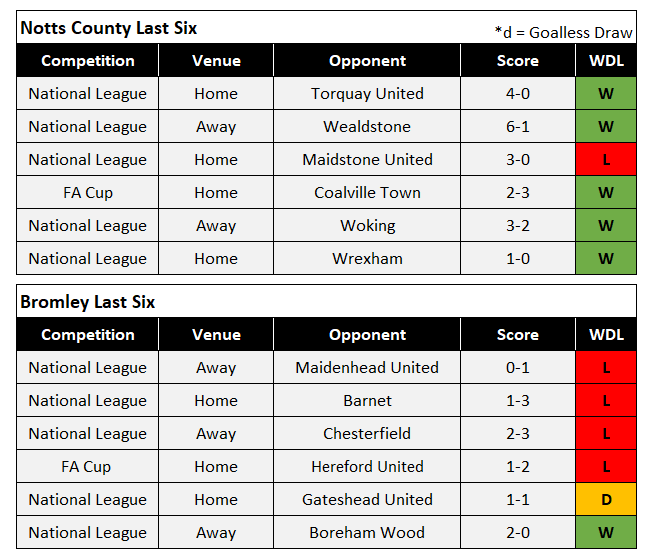Viewport: 653px width, 559px height.
Task: Click the Opponent header in Bromley table
Action: pos(367,335)
